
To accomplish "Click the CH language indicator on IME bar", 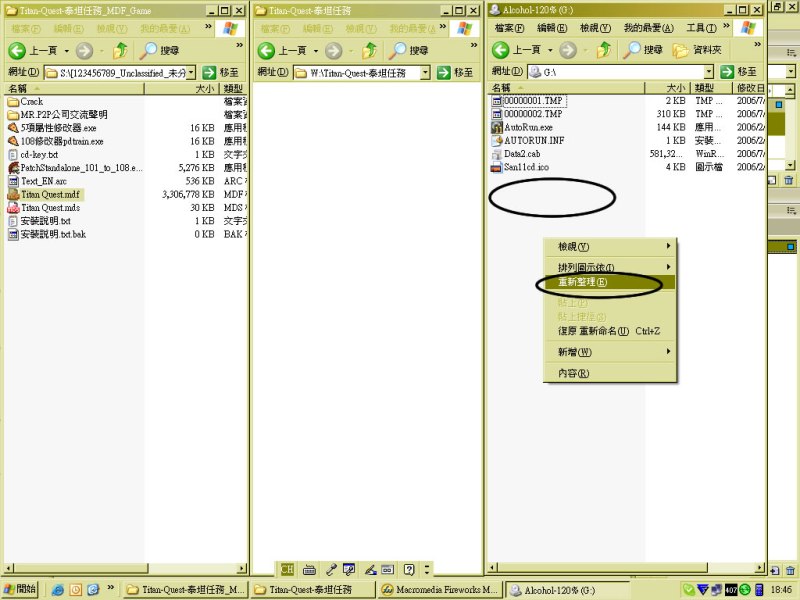I will tap(287, 569).
